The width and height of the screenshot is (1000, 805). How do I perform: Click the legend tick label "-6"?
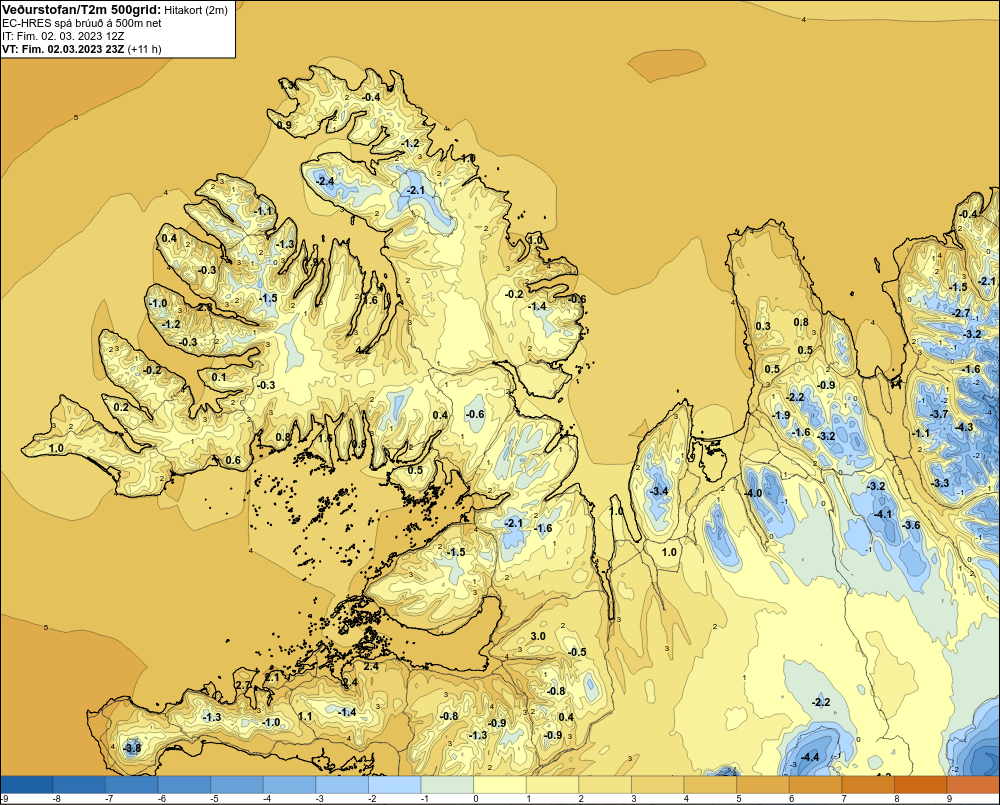162,799
